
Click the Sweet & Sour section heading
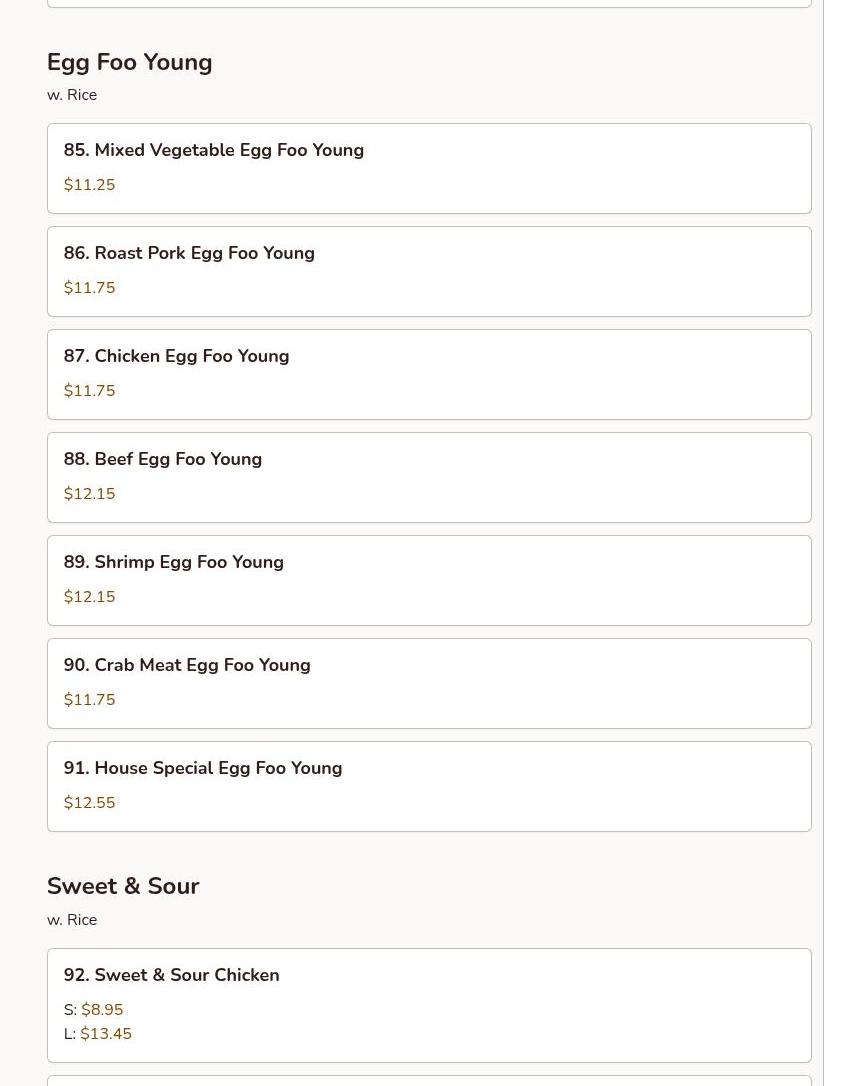[x=123, y=886]
